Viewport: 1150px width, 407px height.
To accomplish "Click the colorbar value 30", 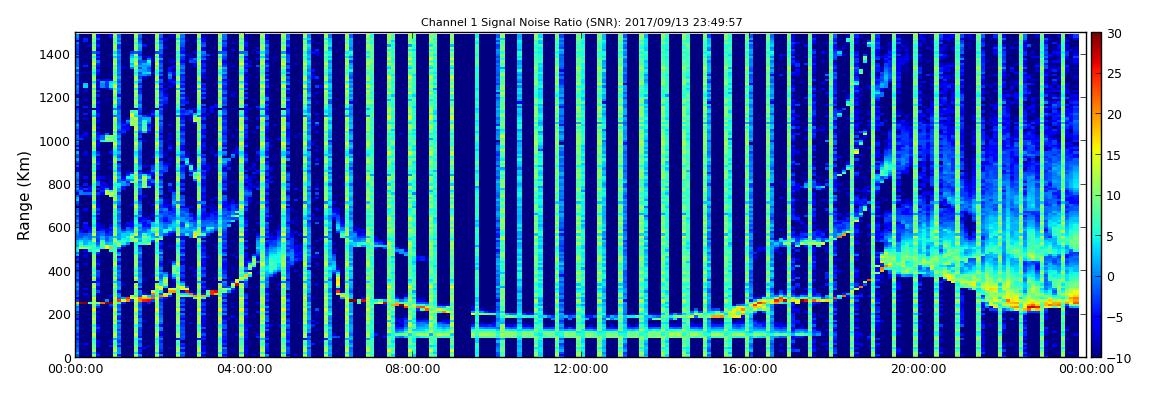I will [x=1114, y=34].
